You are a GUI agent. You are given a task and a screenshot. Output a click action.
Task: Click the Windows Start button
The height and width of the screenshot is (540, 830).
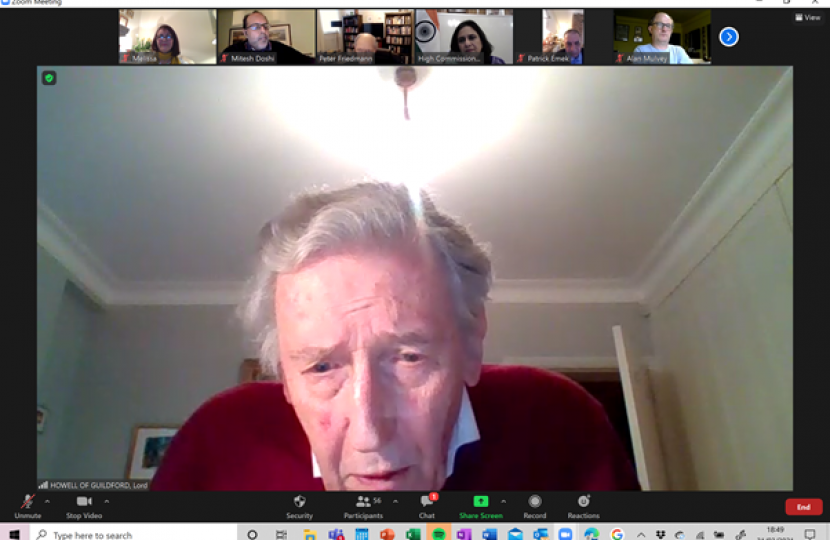(14, 534)
